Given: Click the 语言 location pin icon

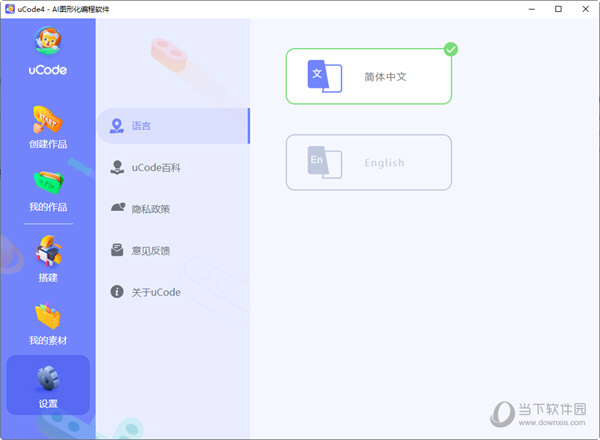Looking at the screenshot, I should tap(117, 126).
